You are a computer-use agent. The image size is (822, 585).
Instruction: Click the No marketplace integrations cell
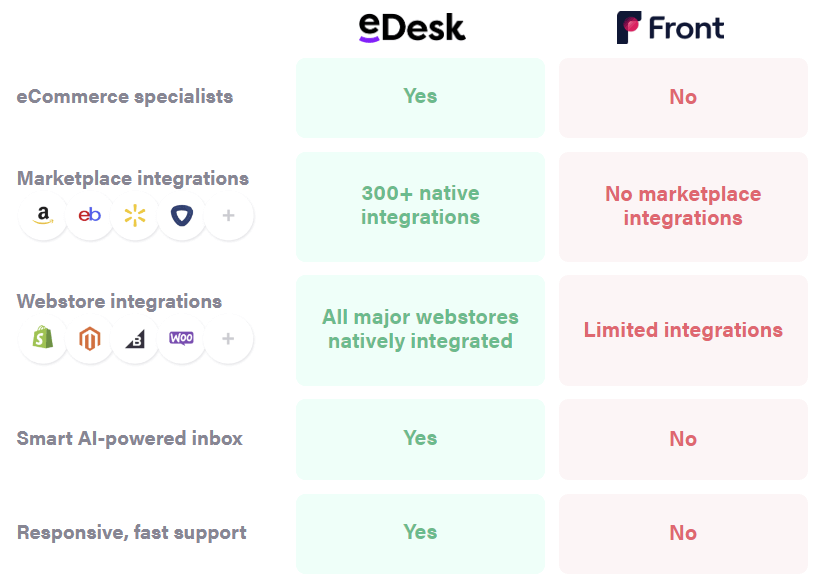[x=683, y=207]
